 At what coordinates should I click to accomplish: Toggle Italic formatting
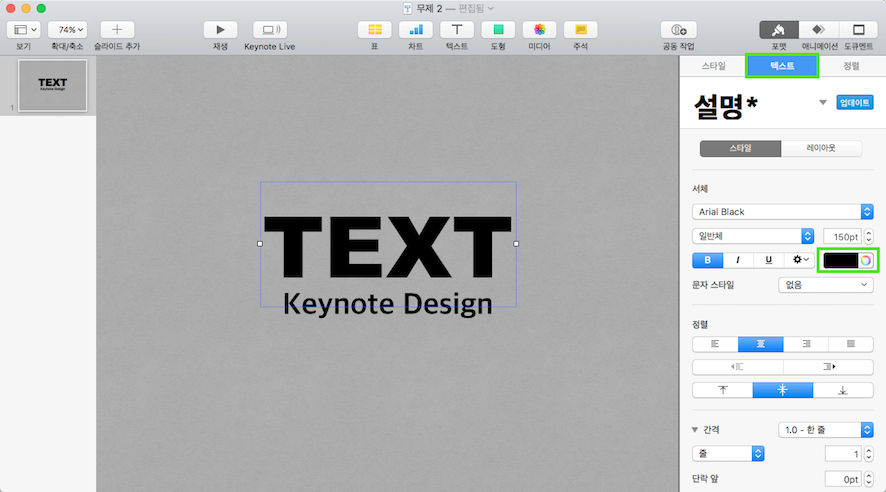(x=737, y=260)
